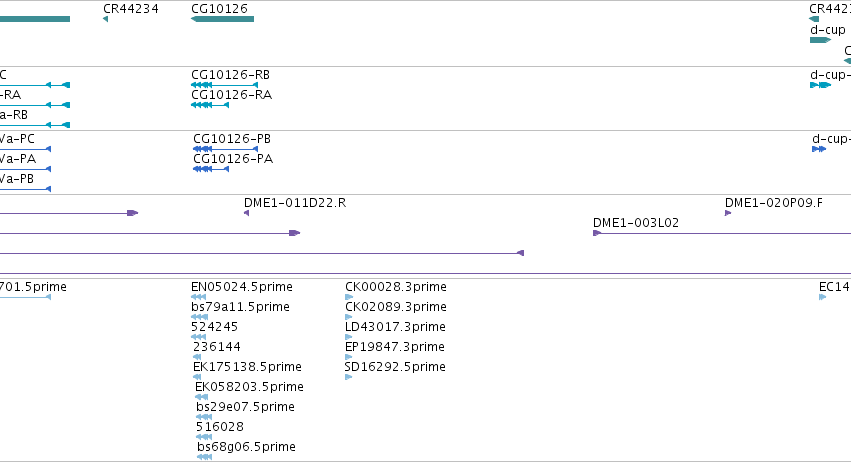Click the CG10126-PB protein glyph
Image resolution: width=851 pixels, height=462 pixels.
[x=225, y=149]
